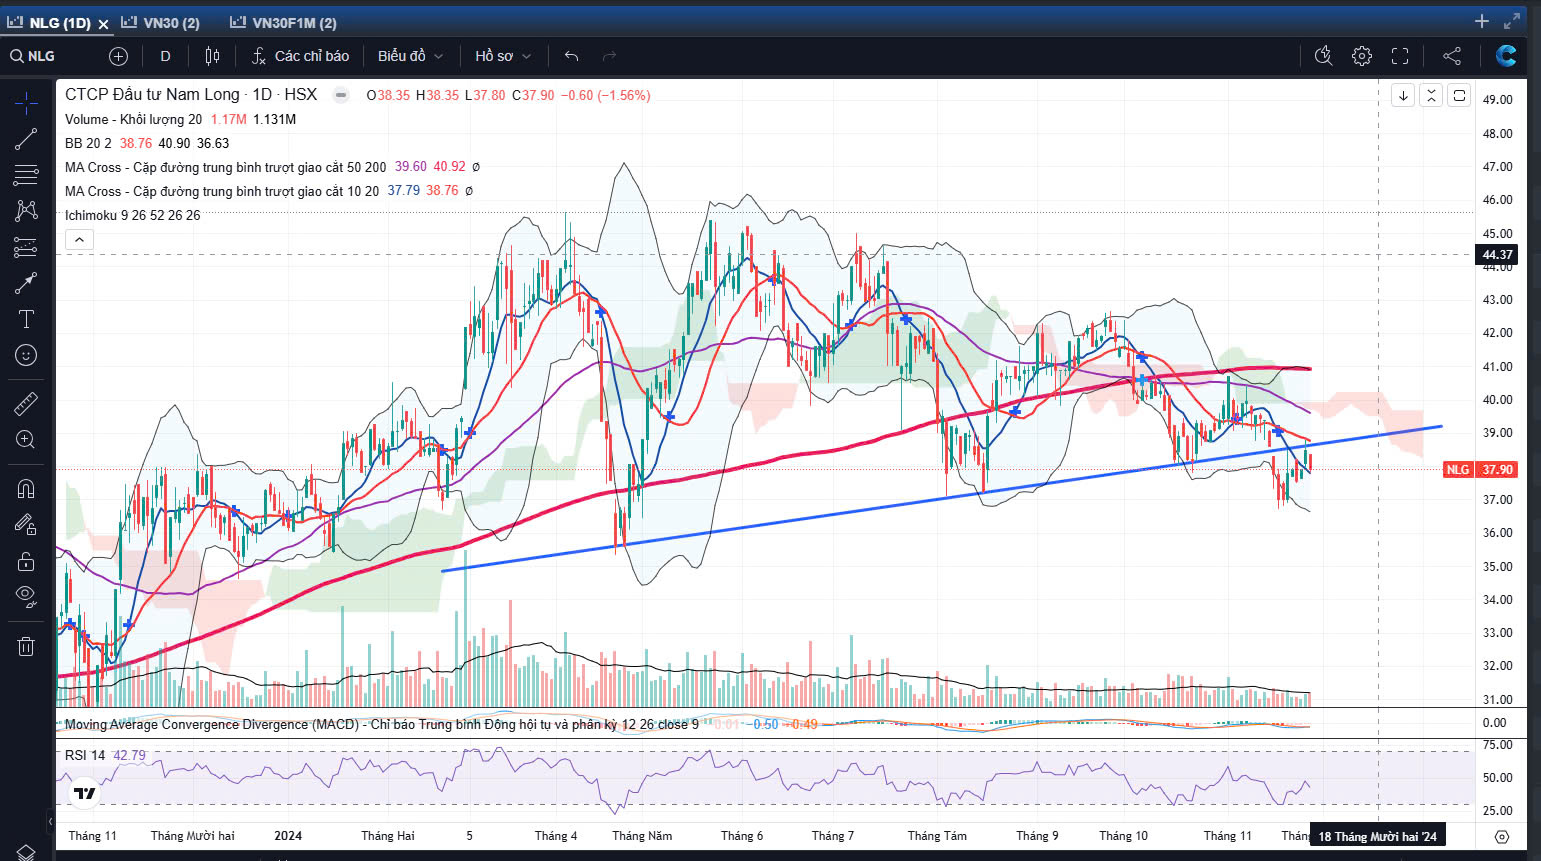This screenshot has width=1541, height=861.
Task: Select MA Cross 50 200 indicator legend
Action: (225, 167)
